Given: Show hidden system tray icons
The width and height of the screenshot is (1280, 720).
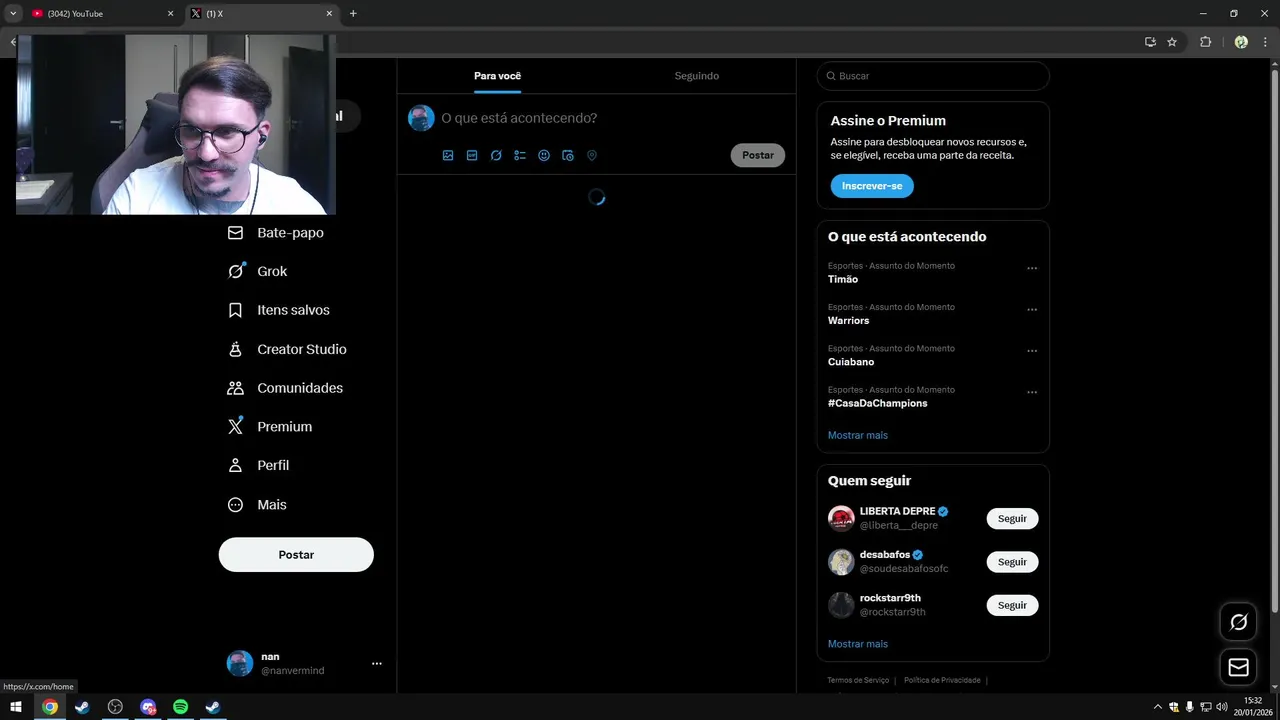Looking at the screenshot, I should (1158, 707).
